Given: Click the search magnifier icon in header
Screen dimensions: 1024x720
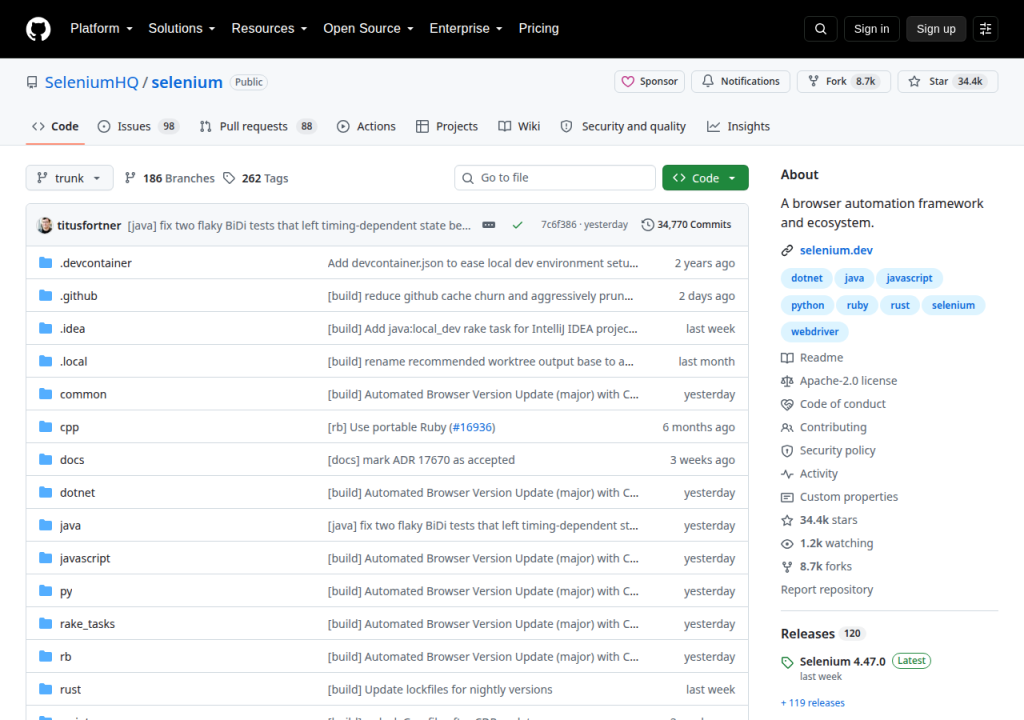Looking at the screenshot, I should (820, 29).
